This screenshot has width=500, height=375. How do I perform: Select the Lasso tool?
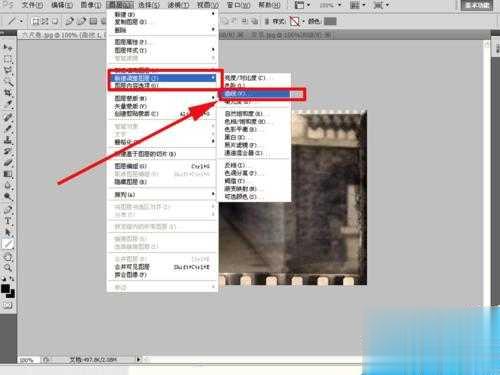7,71
